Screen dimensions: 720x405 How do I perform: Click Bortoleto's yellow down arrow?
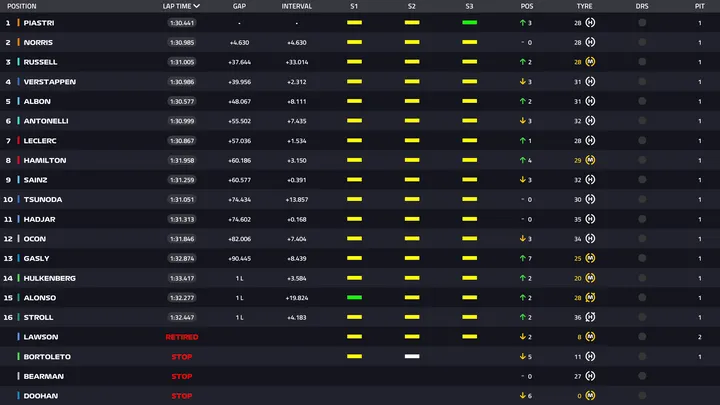523,356
